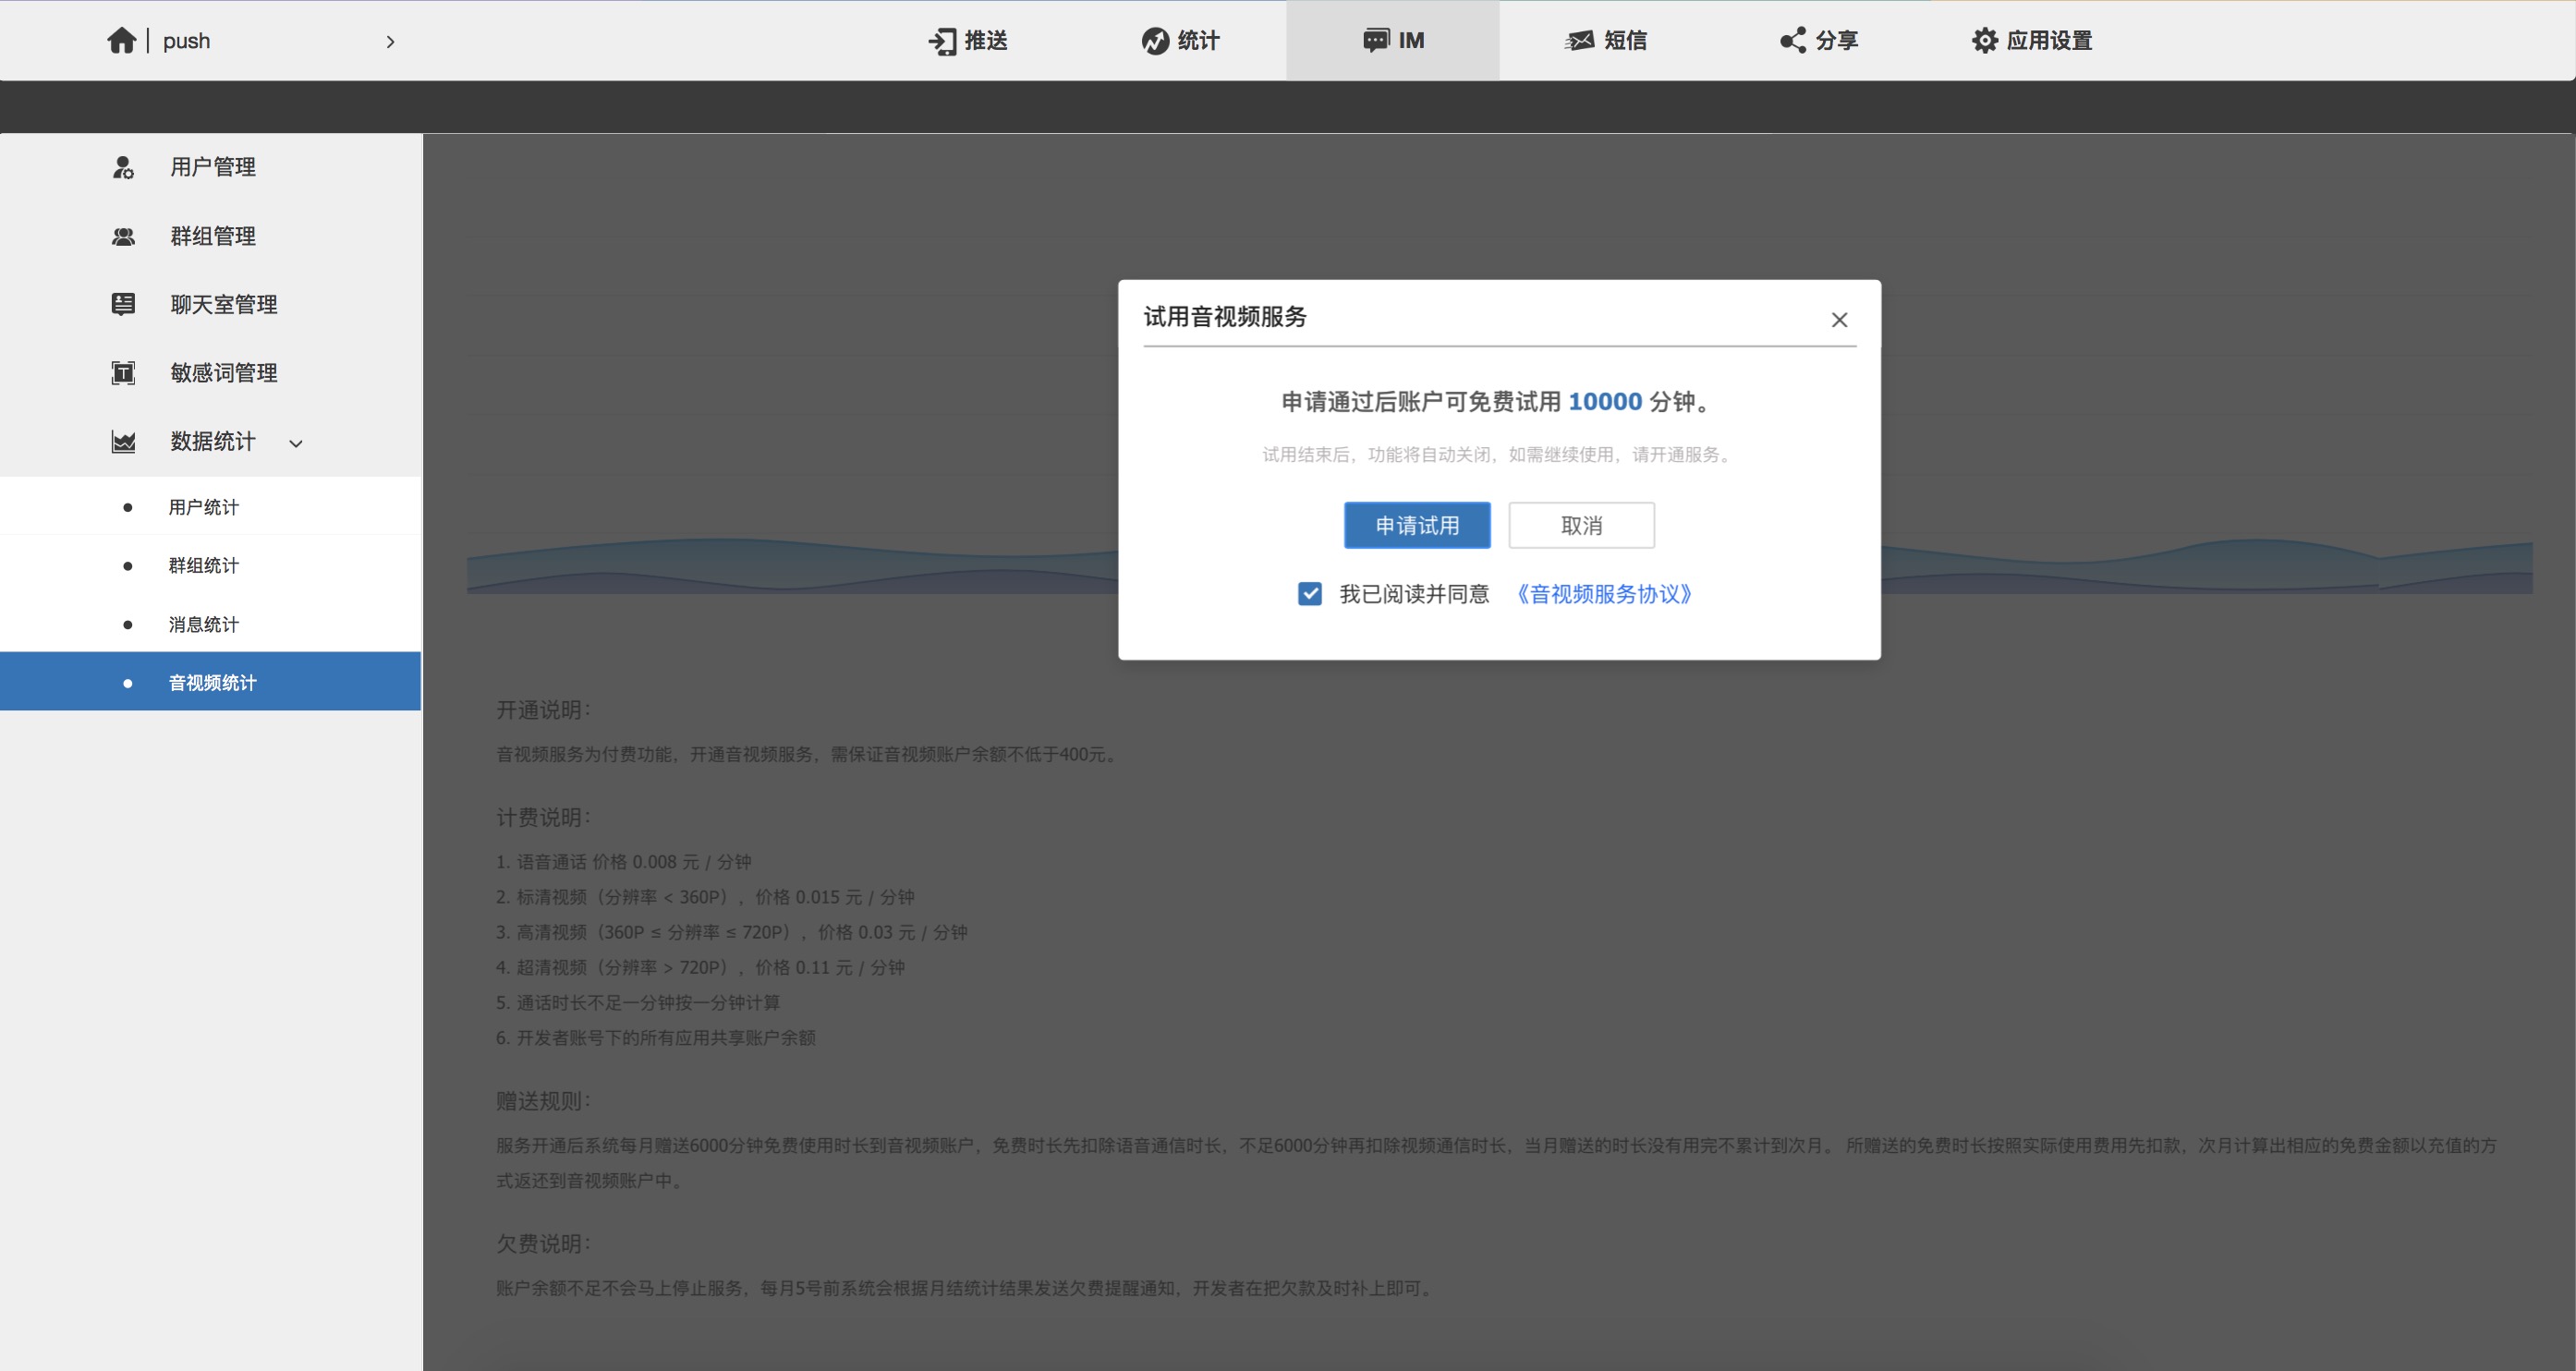Collapse the 数据统计 chevron expander
The image size is (2576, 1371).
(296, 443)
